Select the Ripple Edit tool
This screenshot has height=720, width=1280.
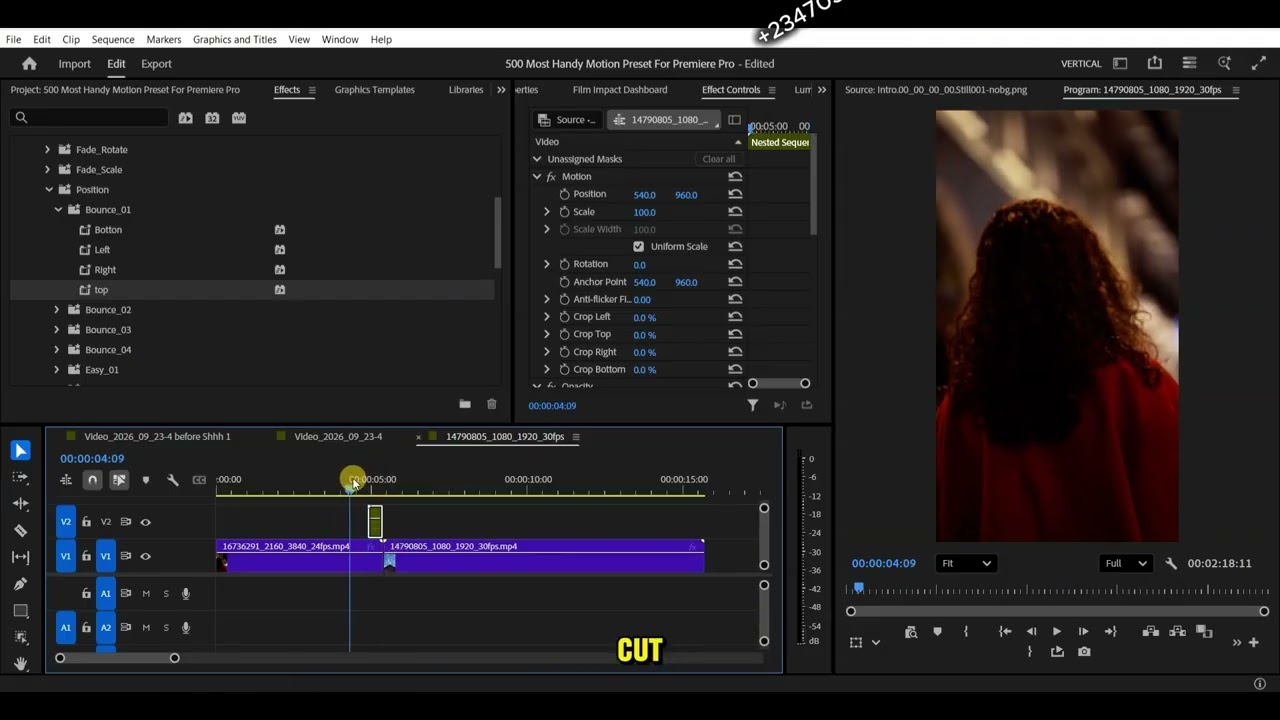(20, 504)
